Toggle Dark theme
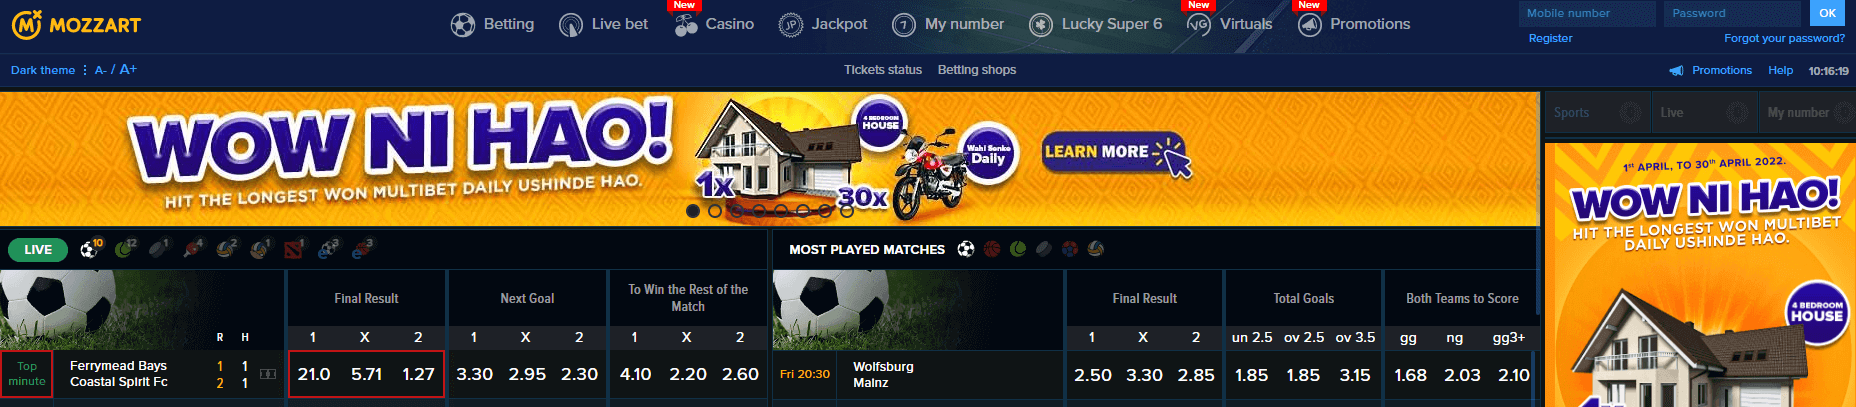This screenshot has height=407, width=1856. pyautogui.click(x=43, y=70)
